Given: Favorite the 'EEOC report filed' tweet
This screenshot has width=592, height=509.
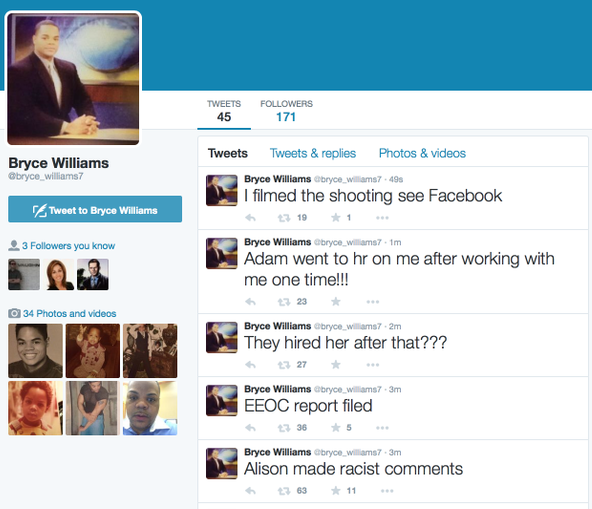Looking at the screenshot, I should tap(336, 428).
